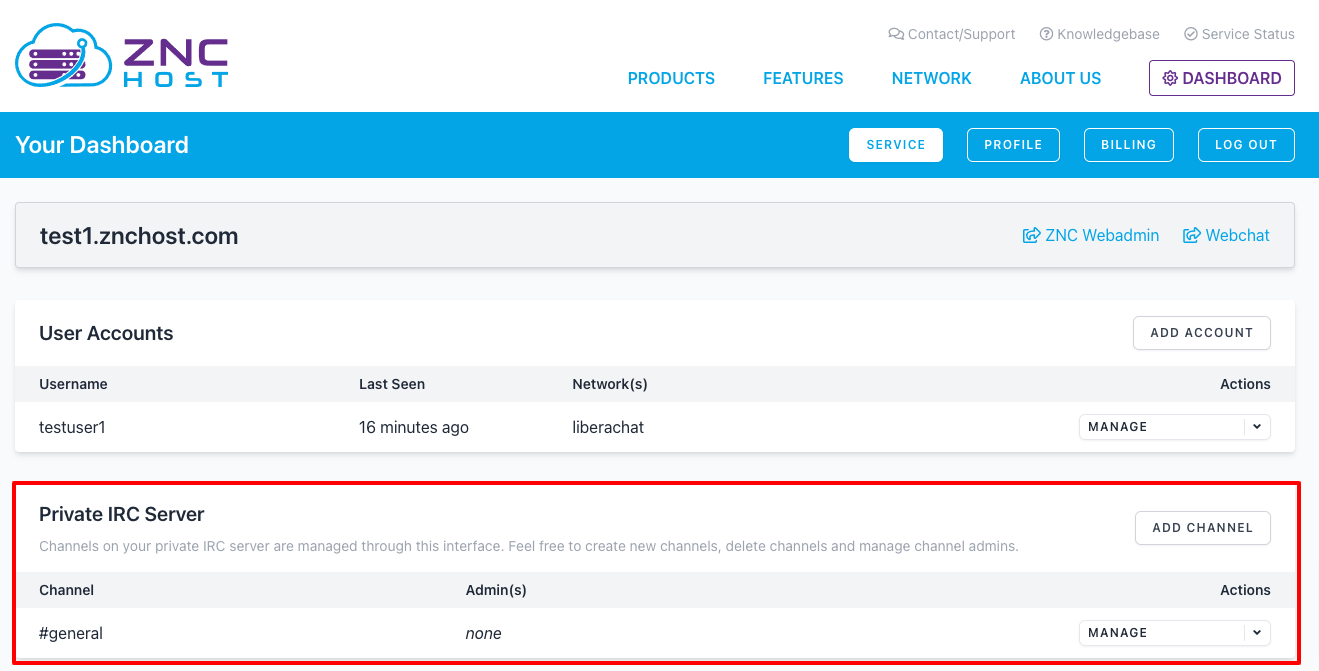Expand dropdown arrow for testuser1 Manage

point(1257,427)
